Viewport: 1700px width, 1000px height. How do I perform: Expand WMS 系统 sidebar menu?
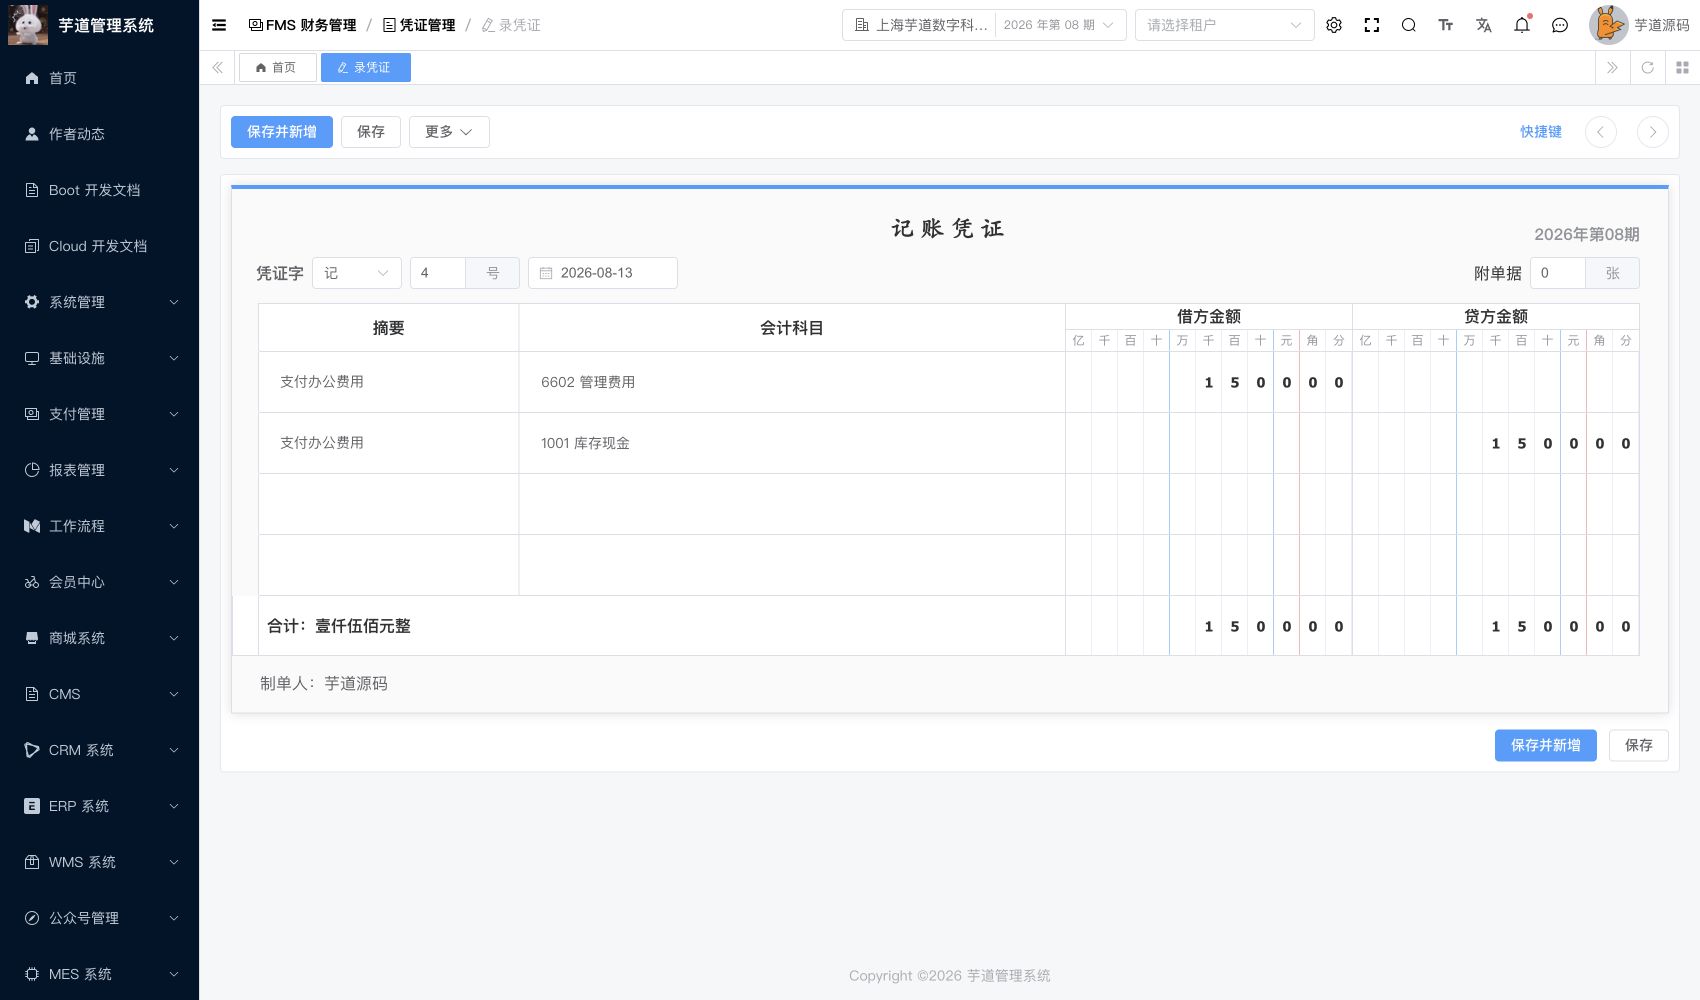coord(100,862)
